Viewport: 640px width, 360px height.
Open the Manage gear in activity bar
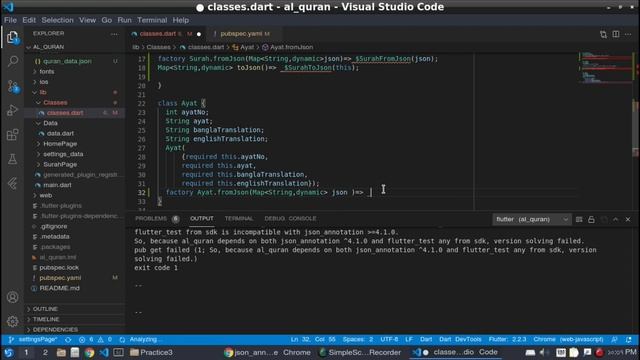12,321
